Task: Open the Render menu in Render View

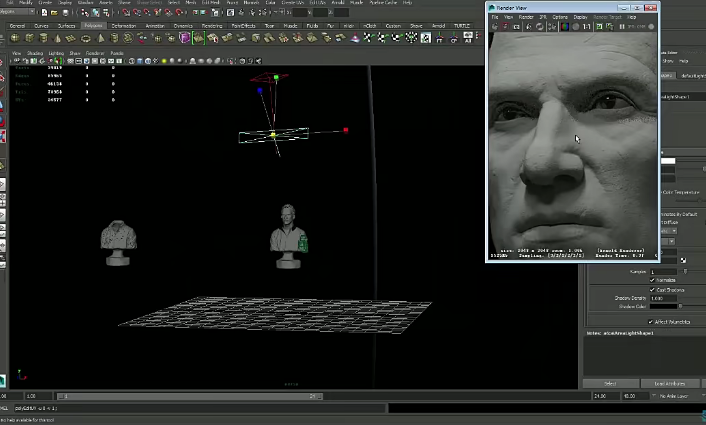Action: [x=525, y=17]
